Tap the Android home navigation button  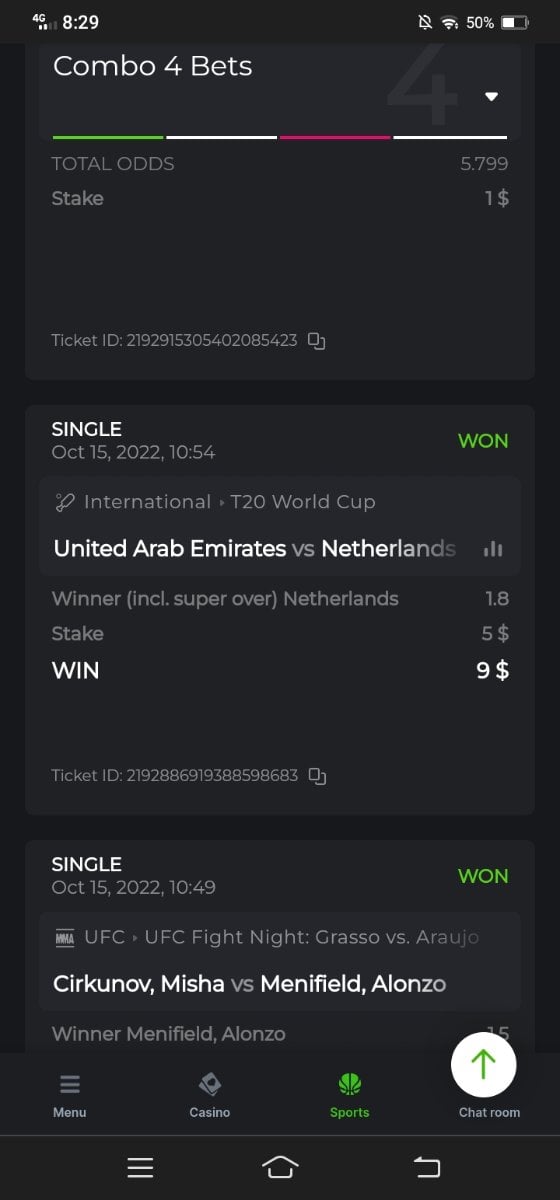pyautogui.click(x=280, y=1167)
